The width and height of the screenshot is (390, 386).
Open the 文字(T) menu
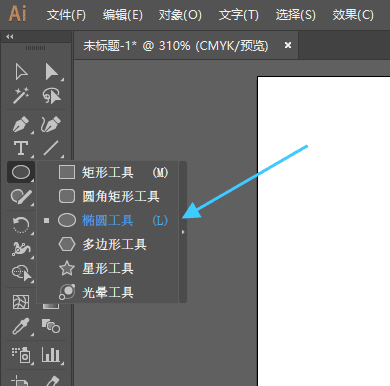239,15
